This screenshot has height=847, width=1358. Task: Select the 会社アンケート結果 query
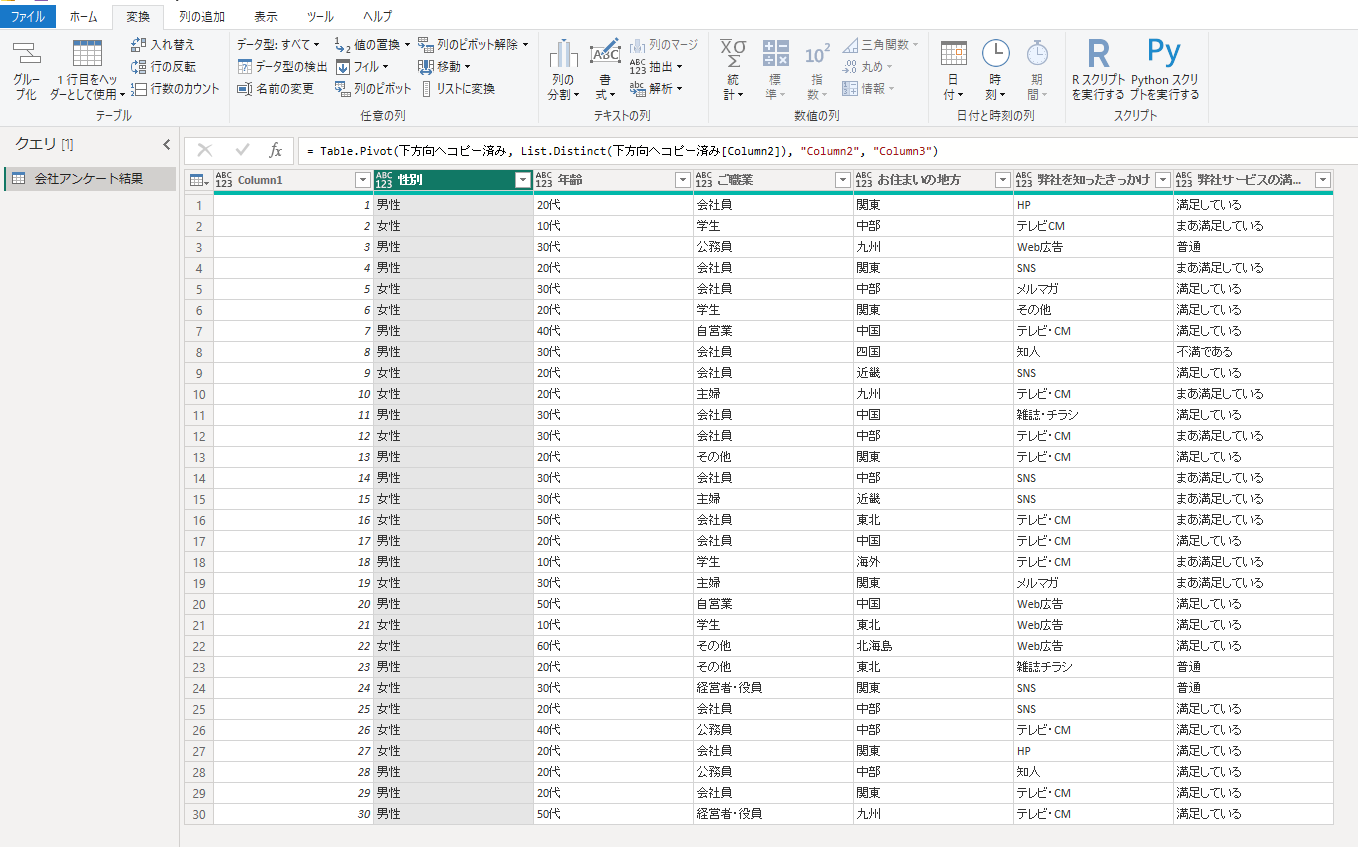88,179
